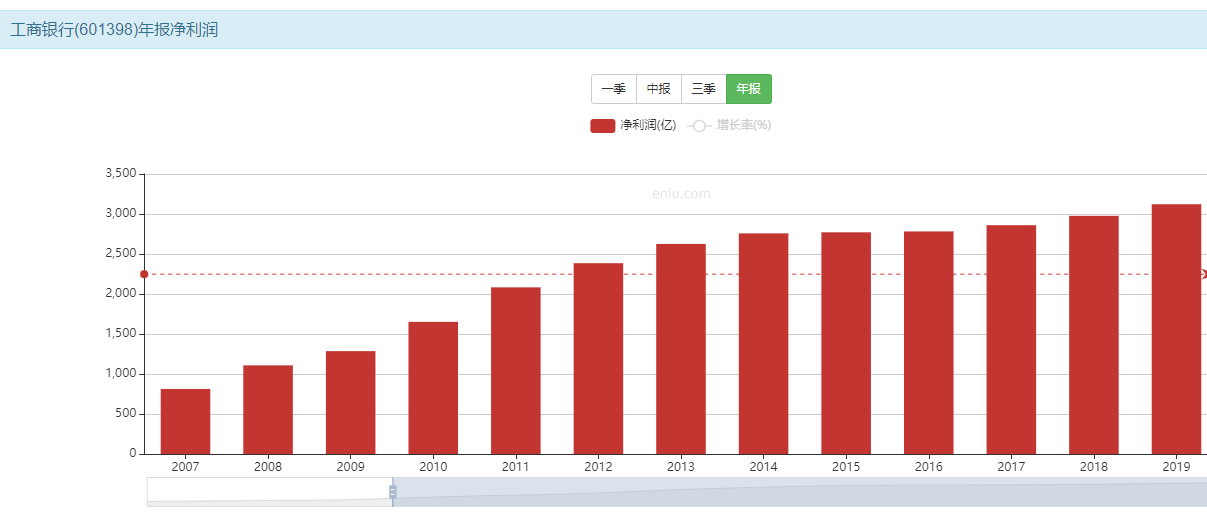This screenshot has width=1207, height=518.
Task: Enable the 增长率(%) legend series
Action: click(729, 125)
